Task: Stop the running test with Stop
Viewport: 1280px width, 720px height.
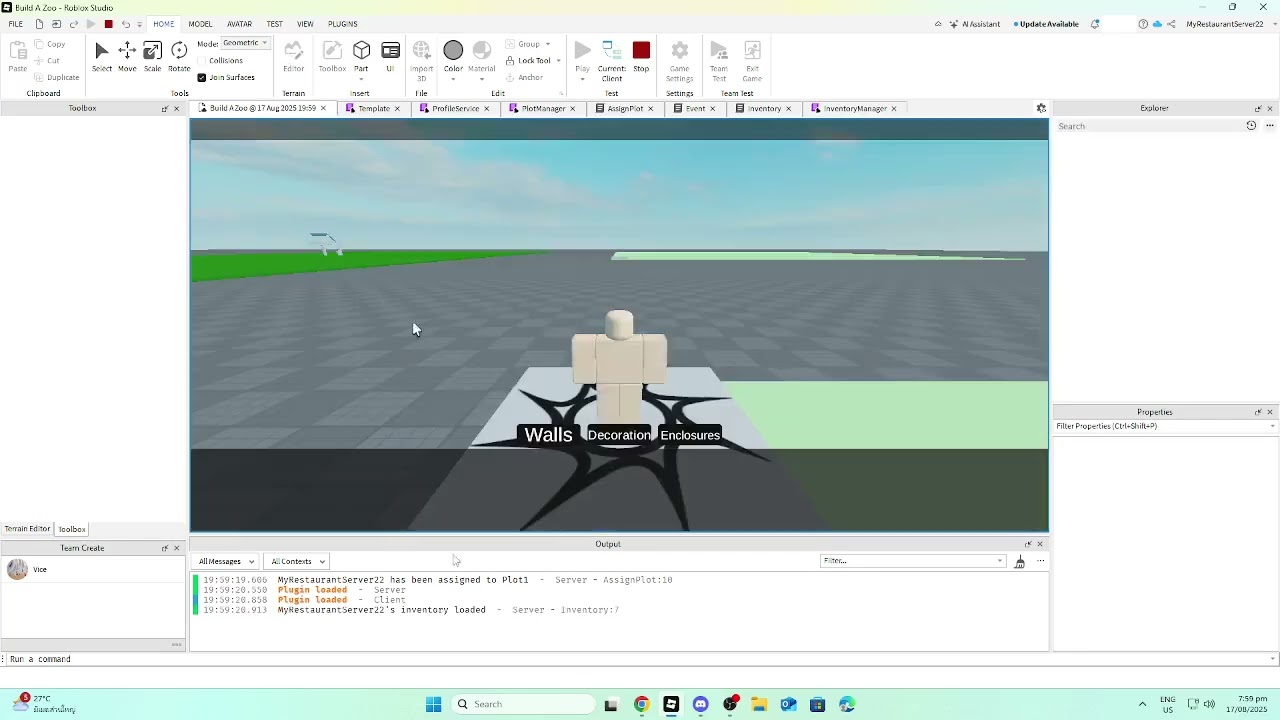Action: [641, 57]
